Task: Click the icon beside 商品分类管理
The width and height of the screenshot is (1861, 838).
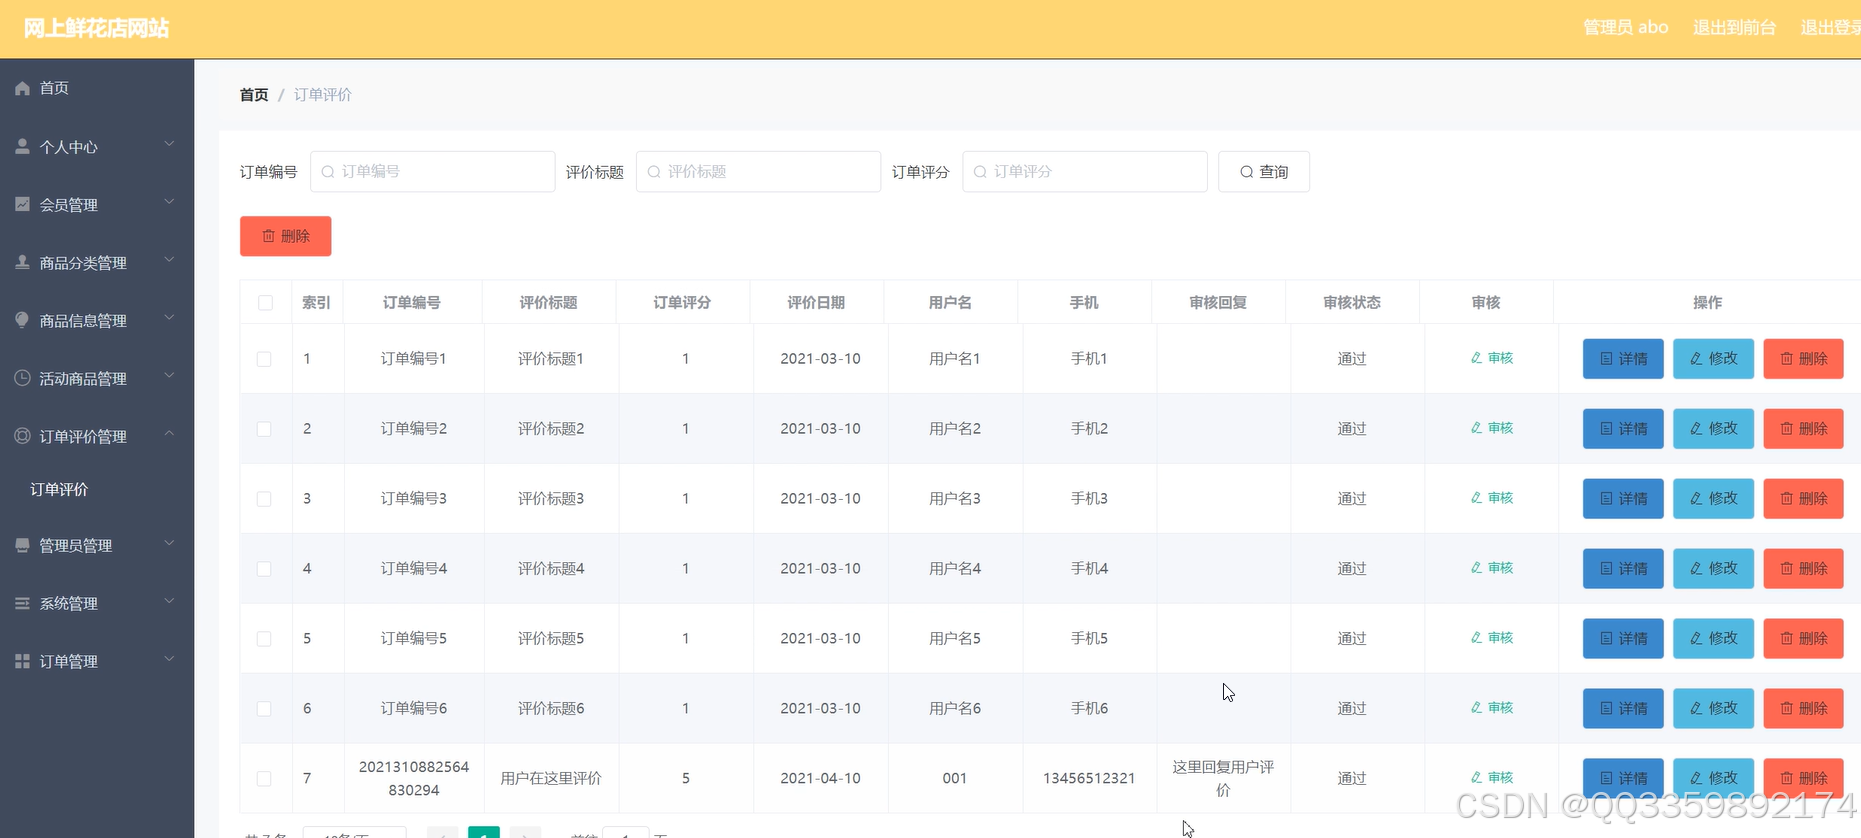Action: click(x=22, y=262)
